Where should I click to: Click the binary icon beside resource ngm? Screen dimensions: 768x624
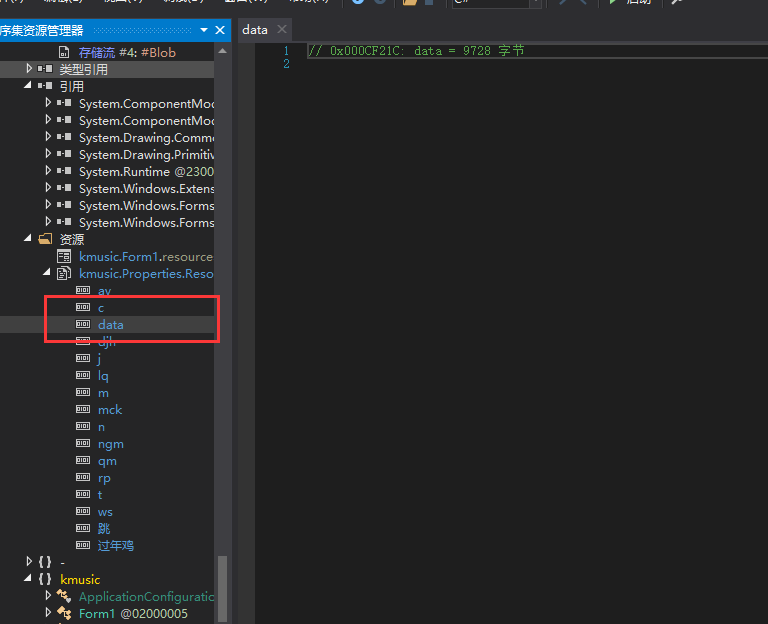pos(83,443)
